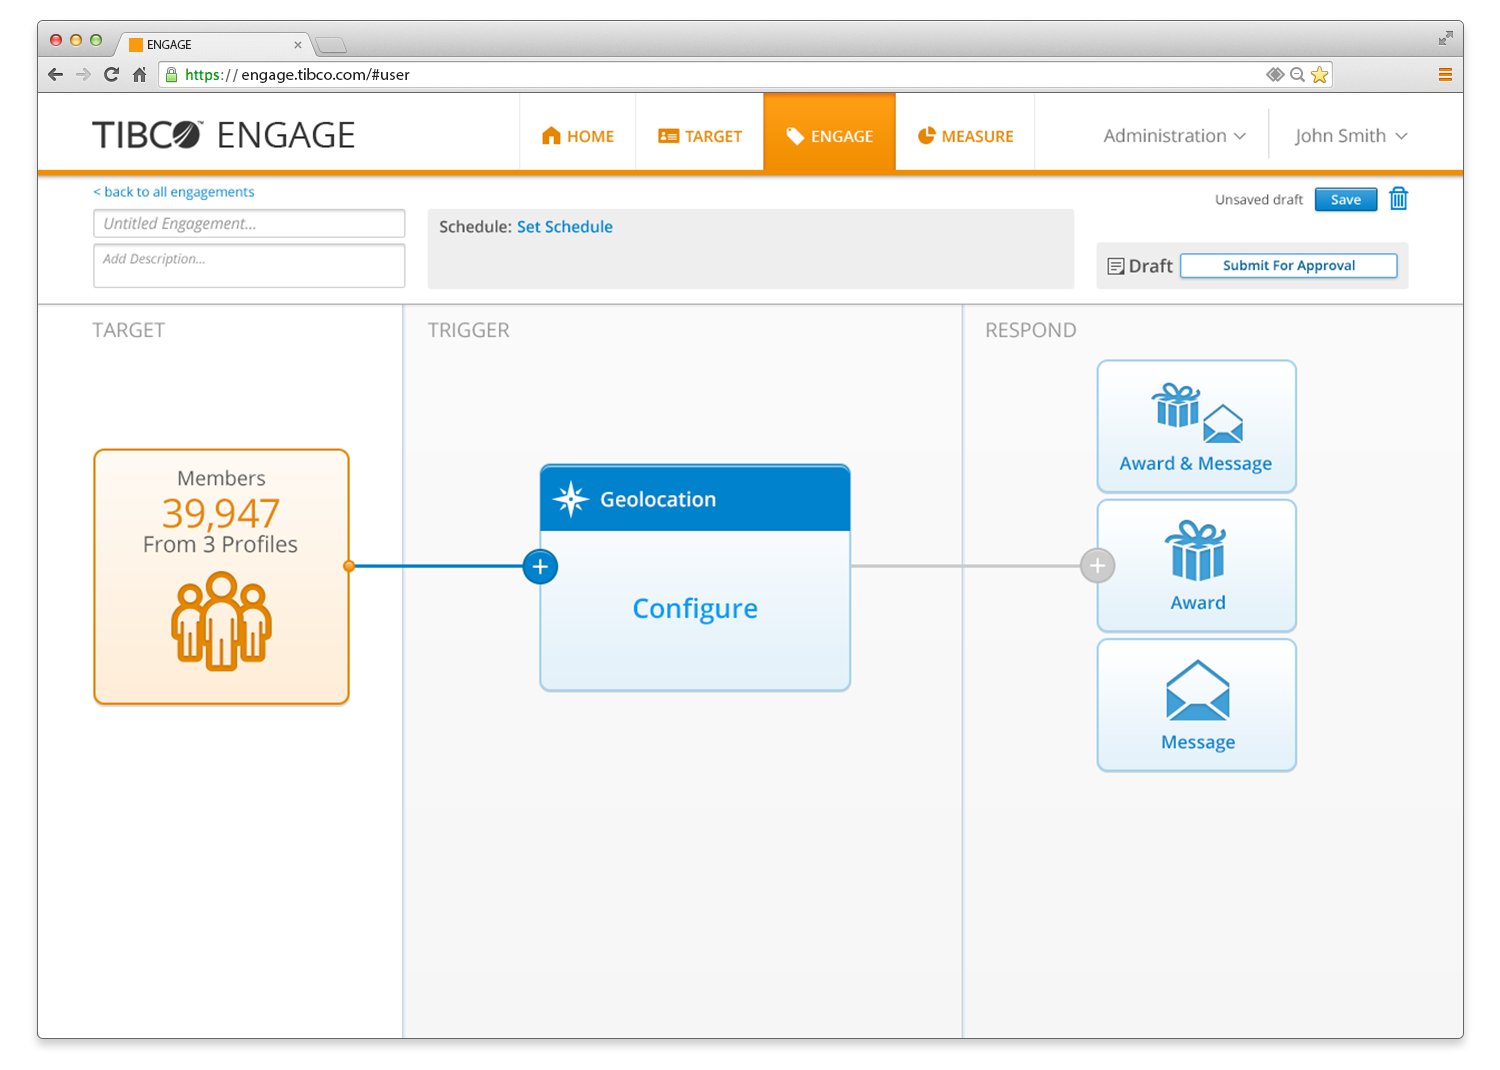Close the ENGAGE browser tab
Viewport: 1500px width, 1070px height.
[x=297, y=45]
